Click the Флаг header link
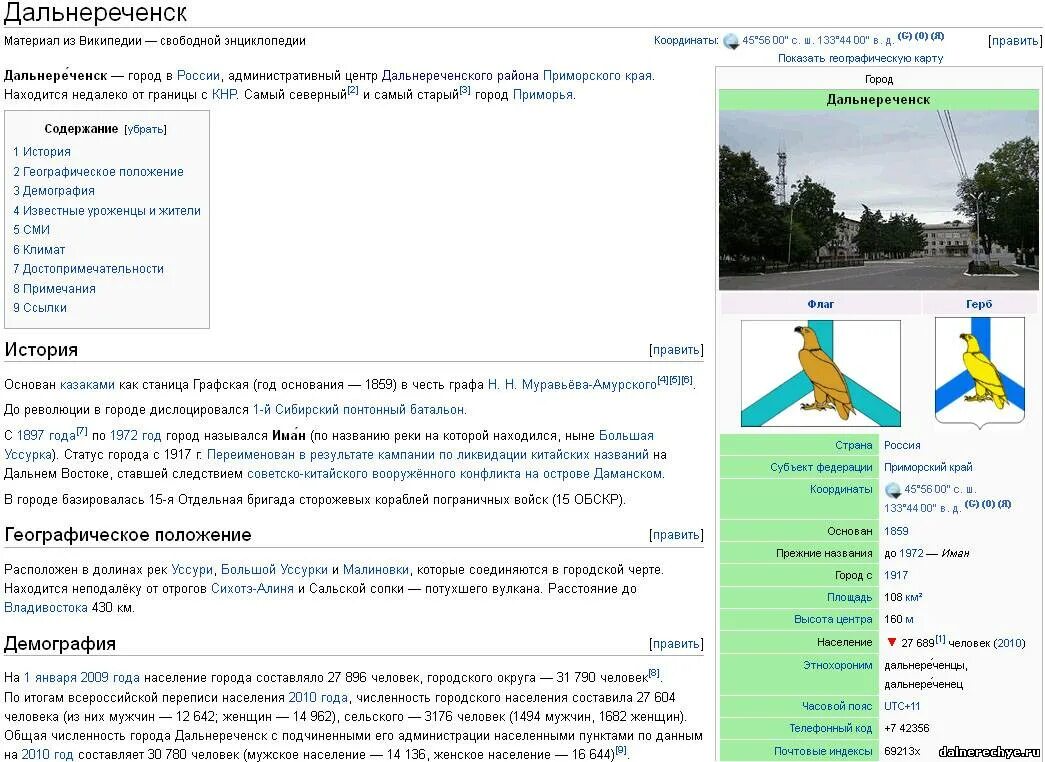The width and height of the screenshot is (1045, 762). 820,304
